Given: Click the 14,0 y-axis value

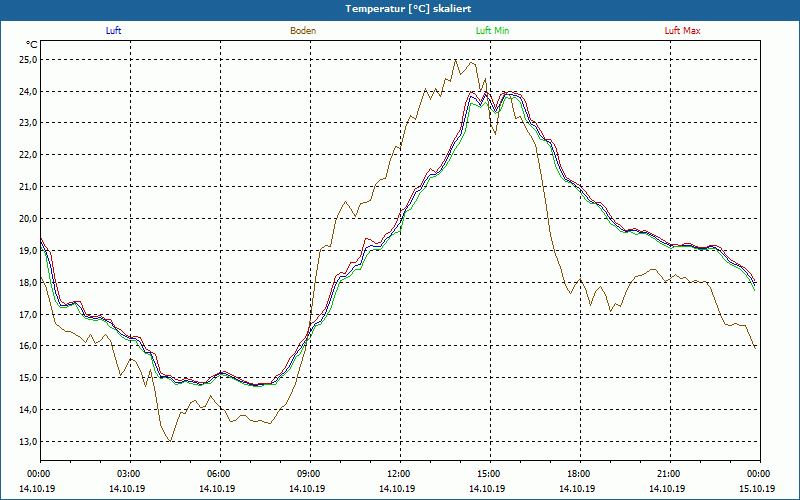Looking at the screenshot, I should 29,410.
